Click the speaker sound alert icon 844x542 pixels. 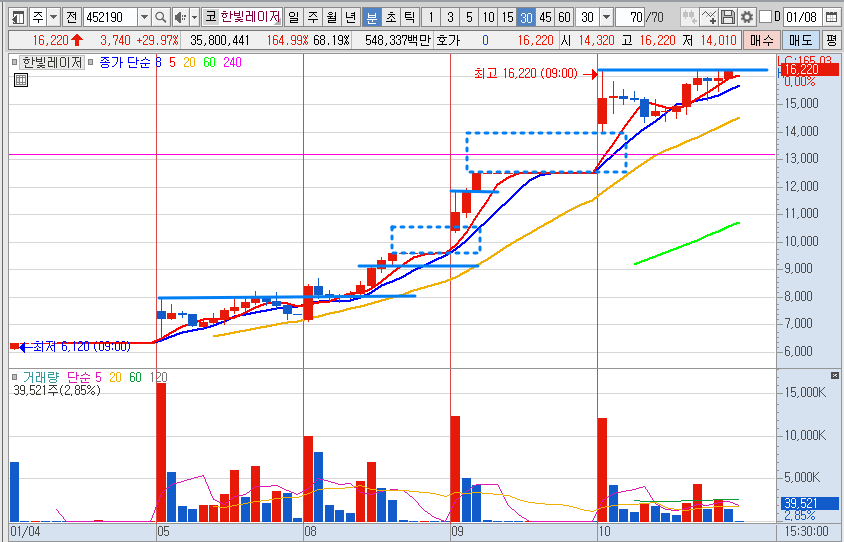(x=181, y=17)
